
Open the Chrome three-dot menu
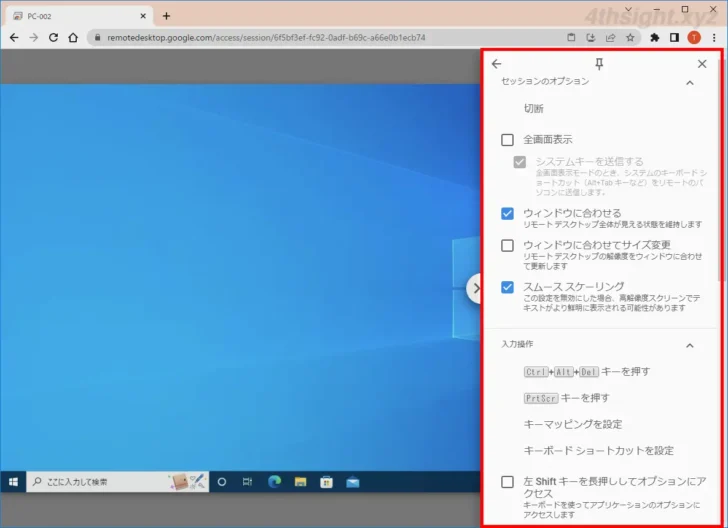click(714, 38)
